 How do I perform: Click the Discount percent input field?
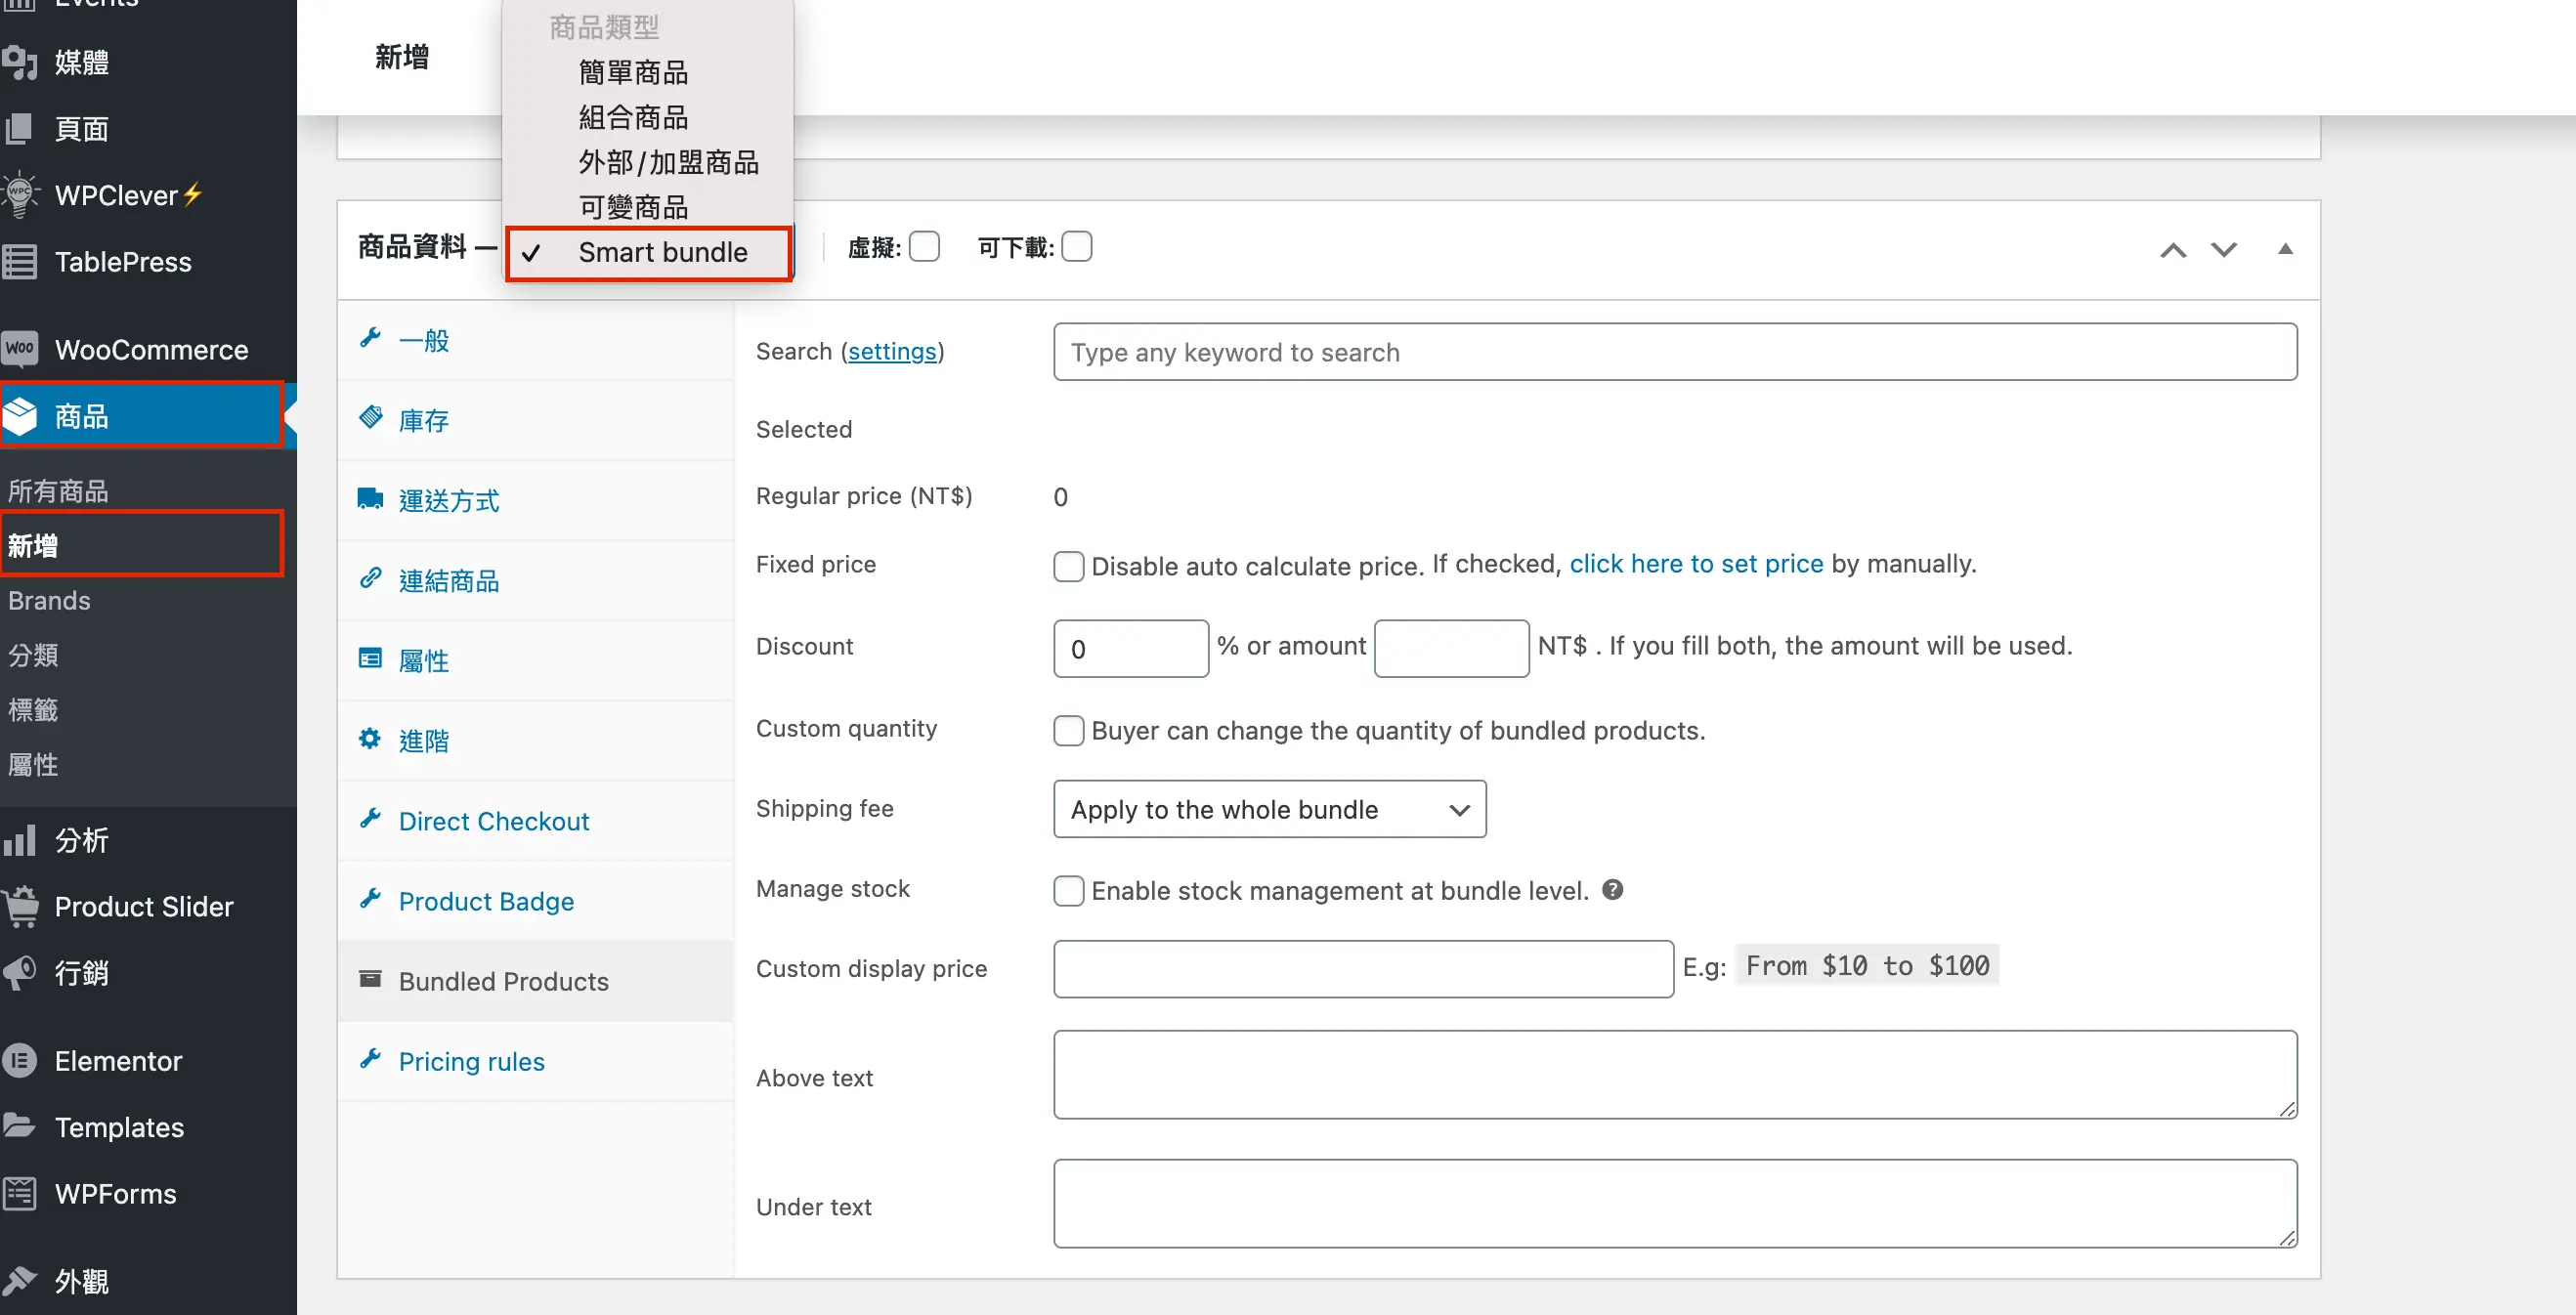tap(1131, 649)
